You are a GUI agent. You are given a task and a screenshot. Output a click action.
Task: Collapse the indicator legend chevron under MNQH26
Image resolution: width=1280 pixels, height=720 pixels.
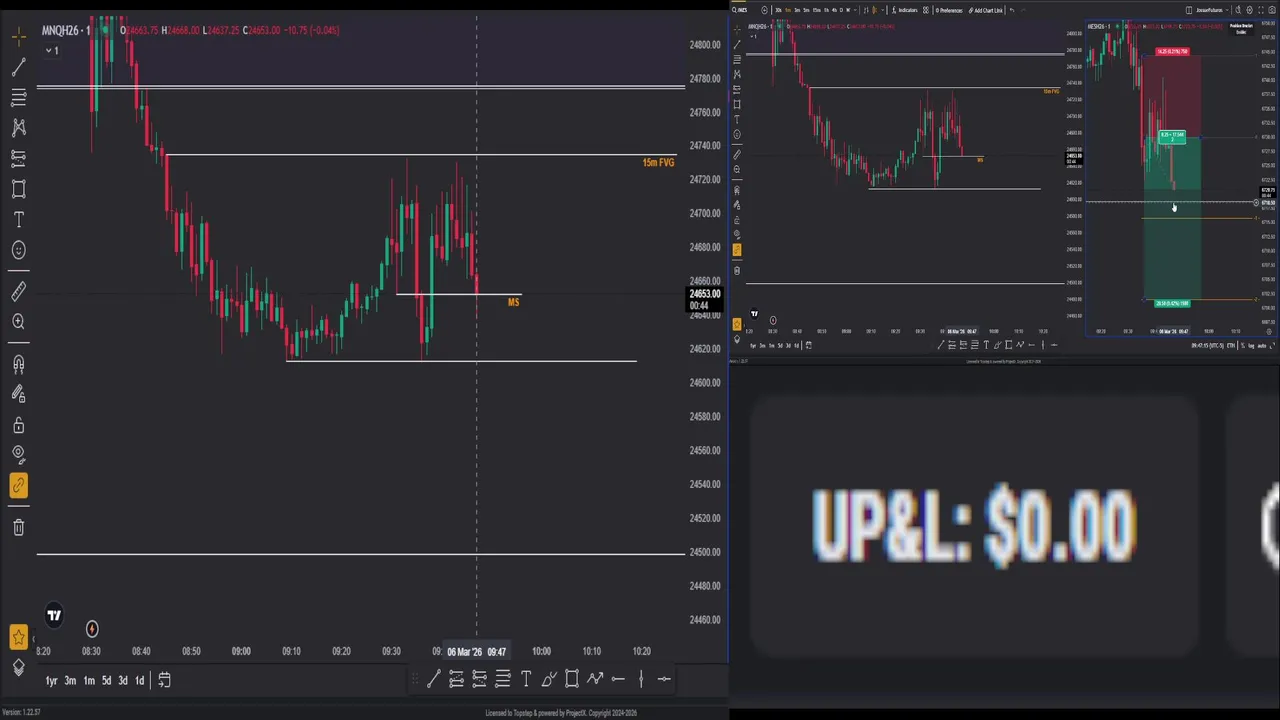47,50
